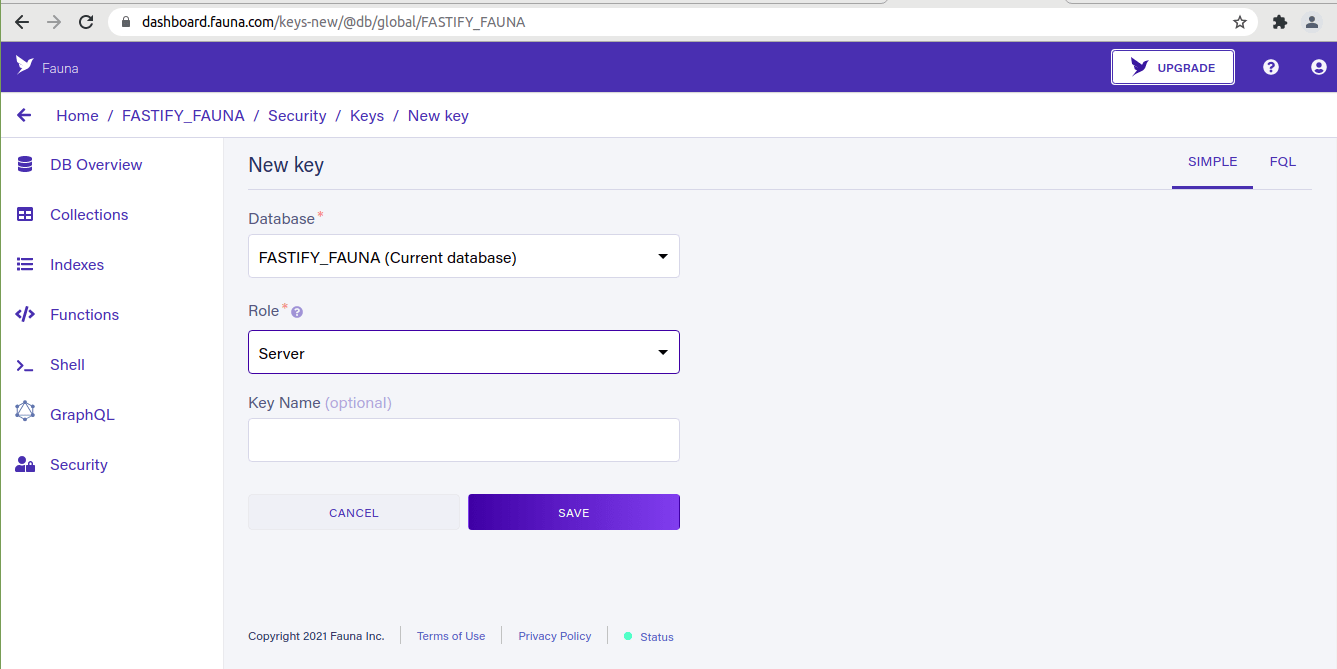Reload the page with browser refresh
The width and height of the screenshot is (1337, 669).
pos(86,21)
